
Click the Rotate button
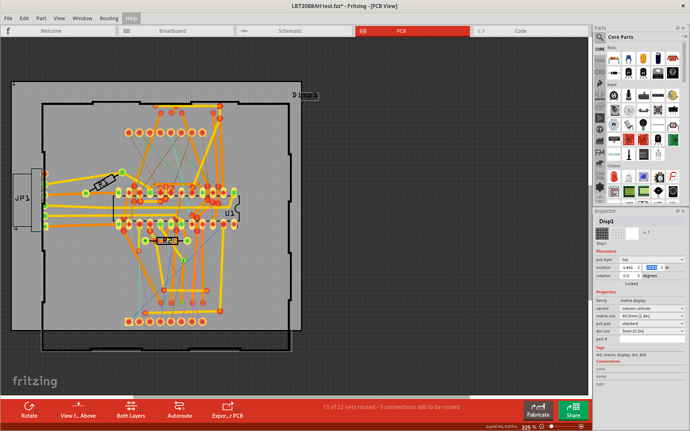(x=29, y=410)
